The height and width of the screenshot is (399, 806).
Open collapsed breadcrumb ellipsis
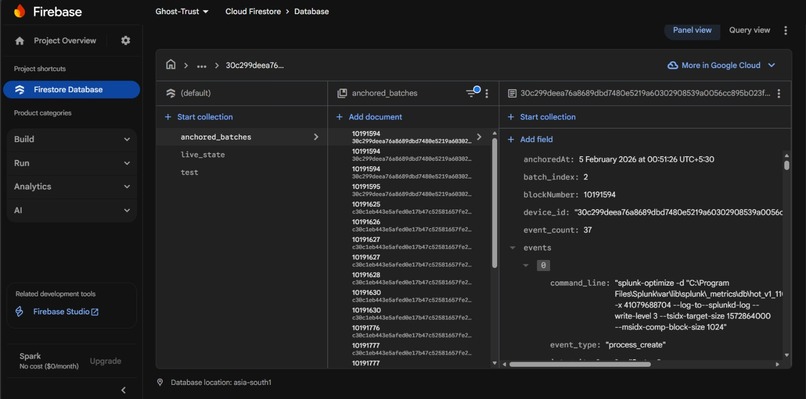[x=202, y=66]
